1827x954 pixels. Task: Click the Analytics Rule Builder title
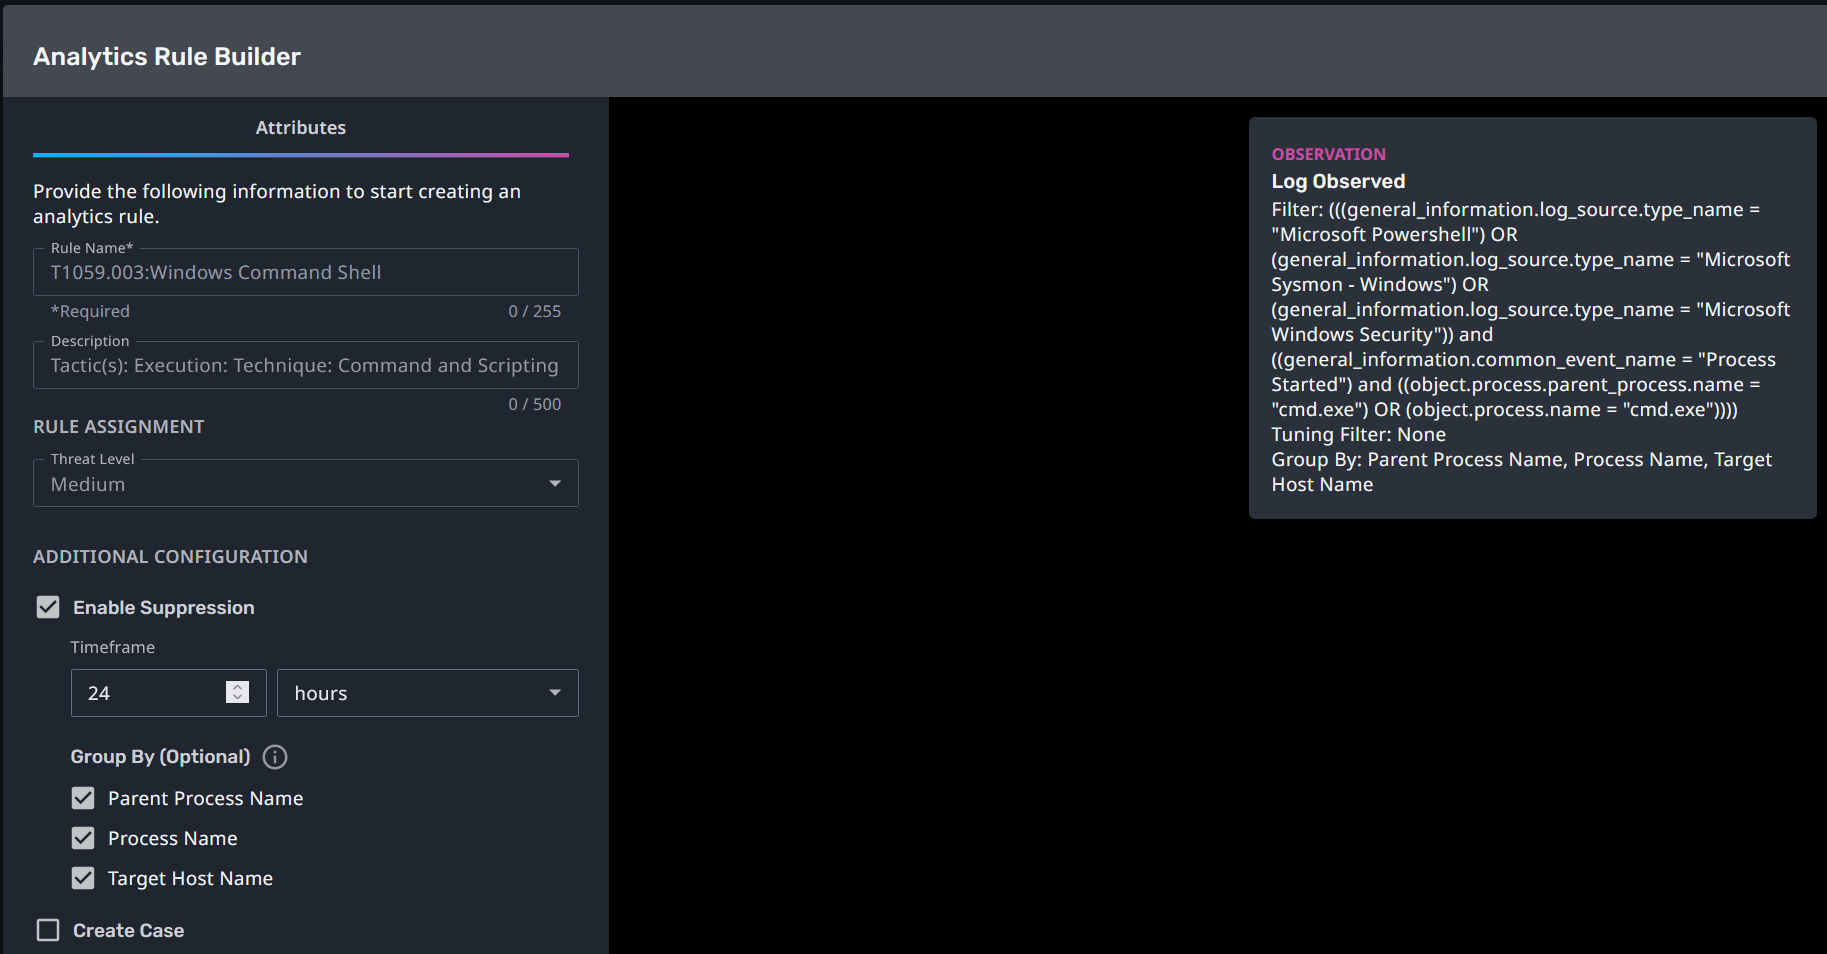[167, 57]
